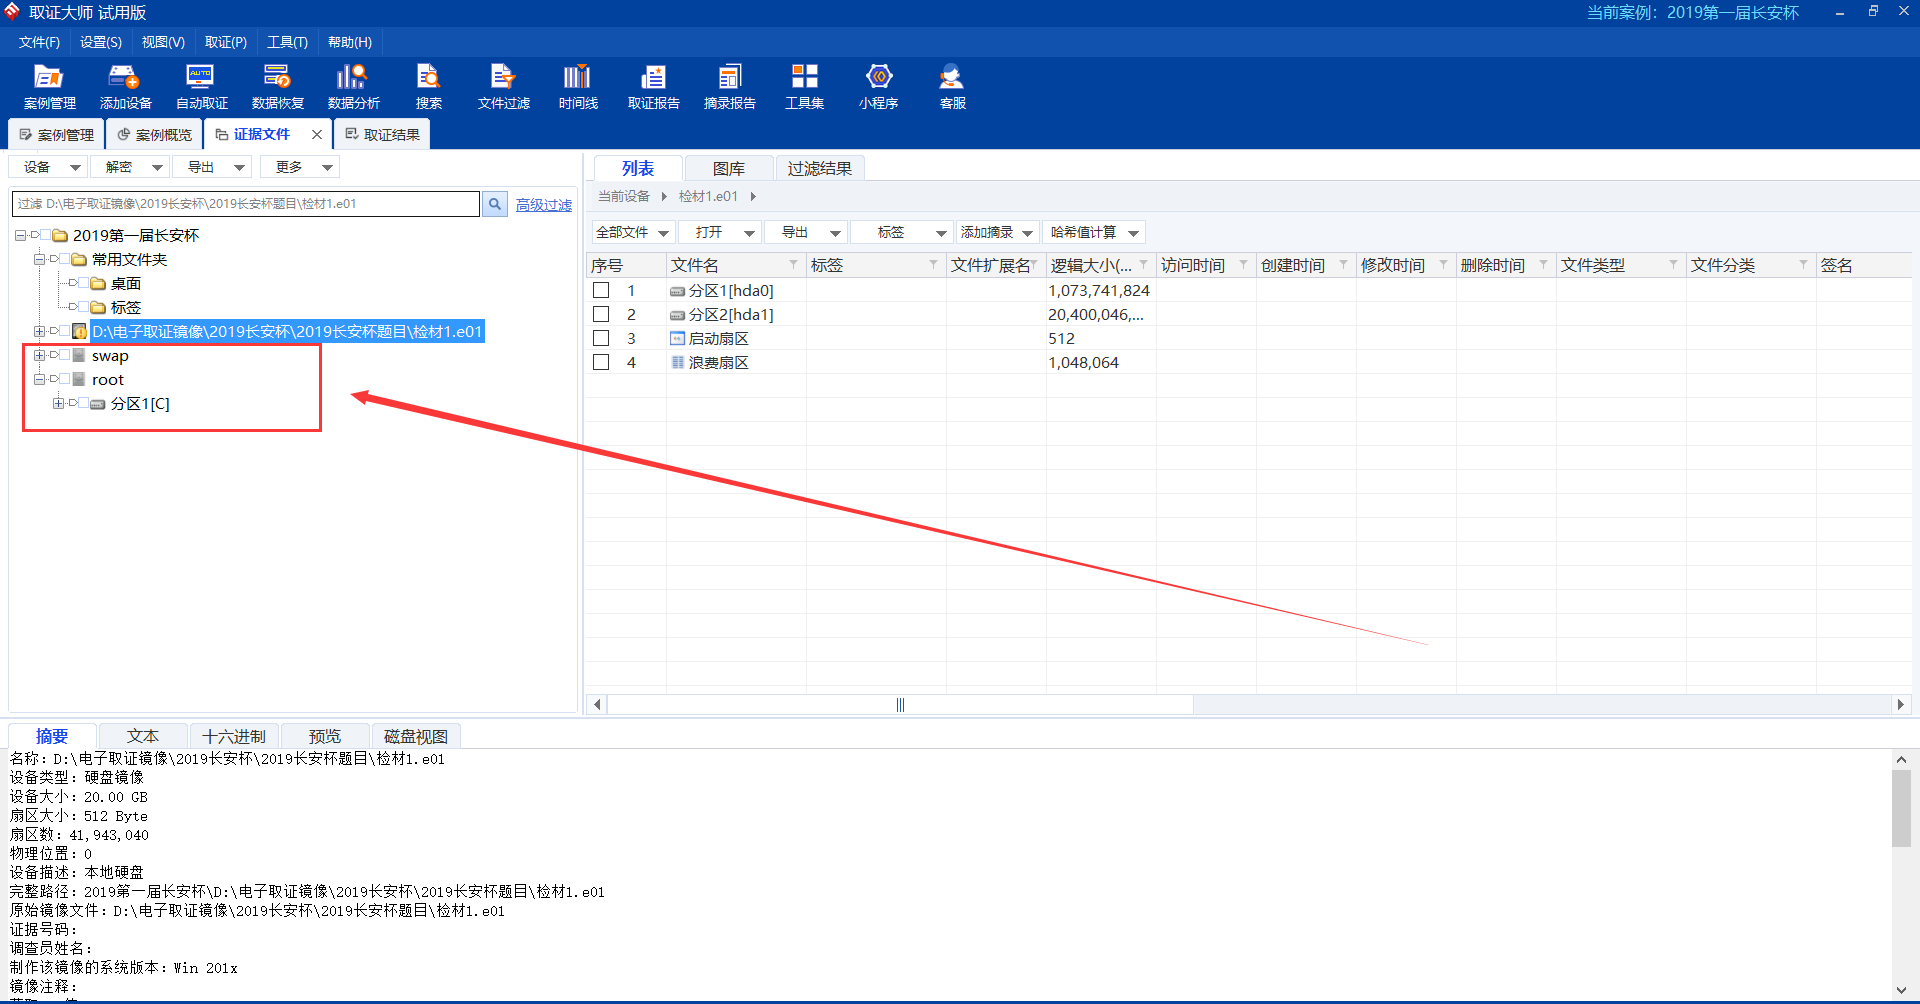Open the 工具(T) menu
Viewport: 1920px width, 1004px height.
point(287,42)
